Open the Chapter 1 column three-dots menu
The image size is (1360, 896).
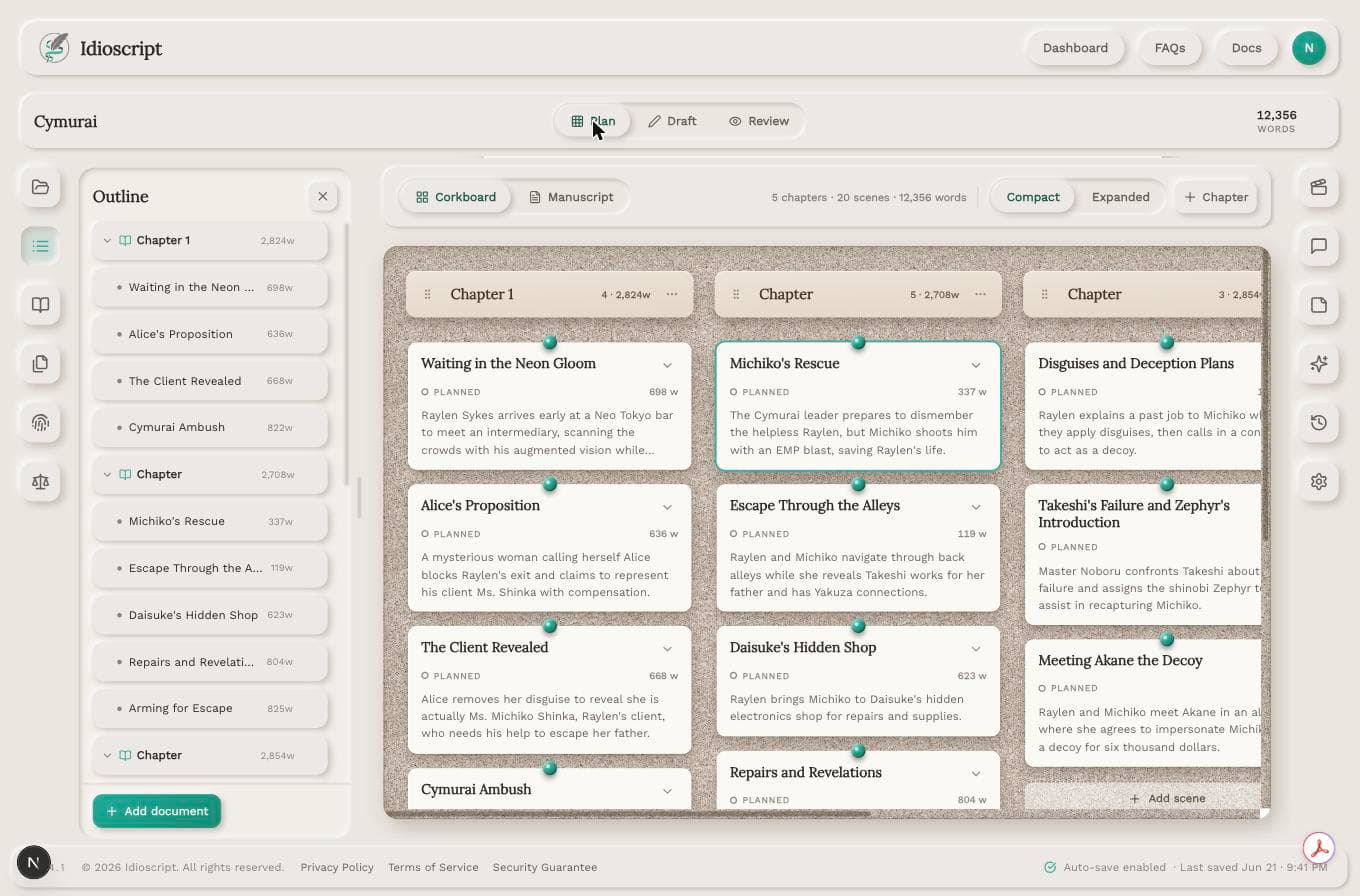coord(672,294)
